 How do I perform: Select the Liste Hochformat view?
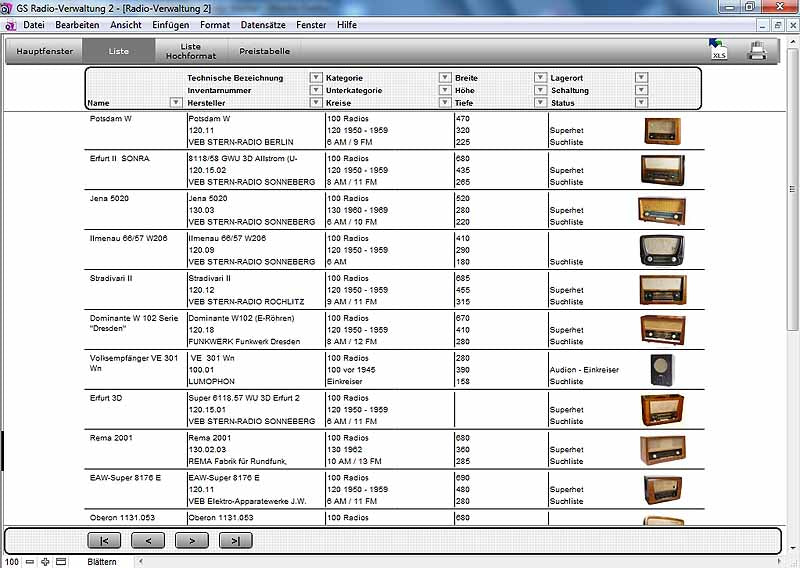pyautogui.click(x=190, y=51)
